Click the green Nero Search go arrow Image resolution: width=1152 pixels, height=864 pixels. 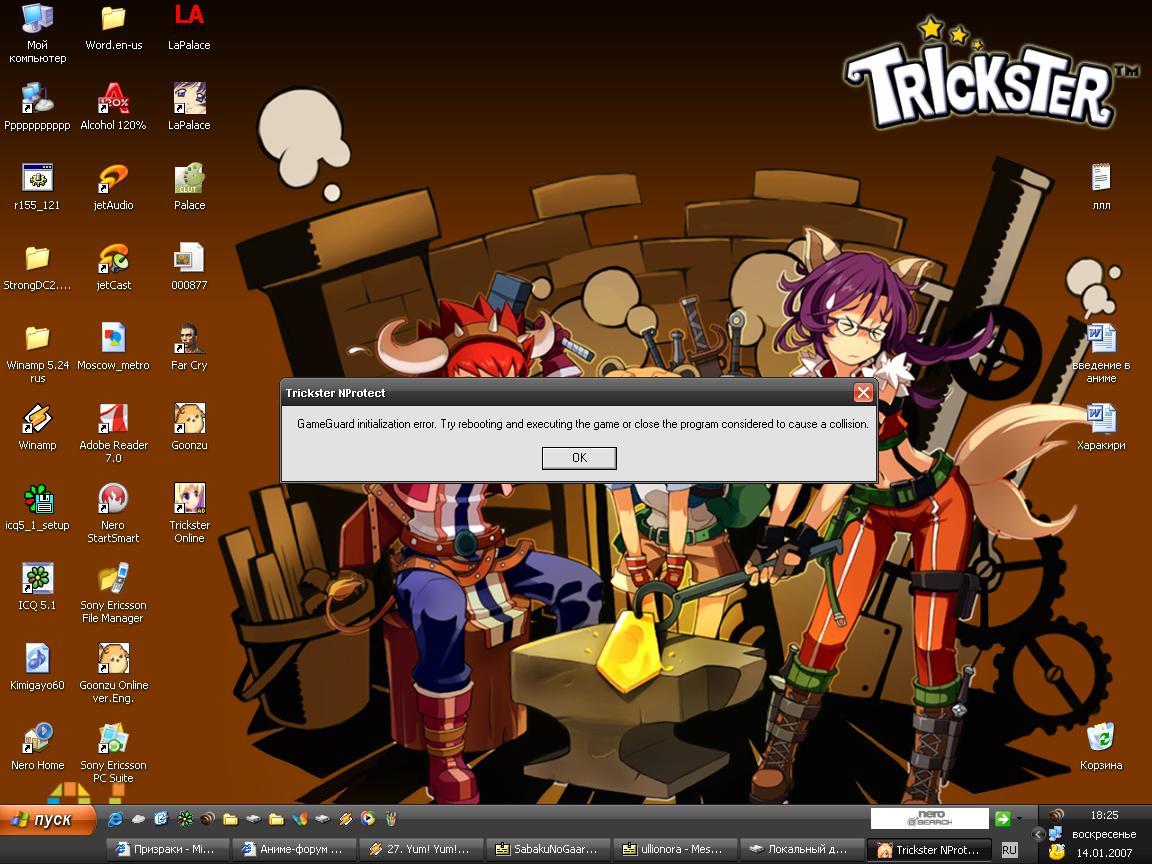pyautogui.click(x=1002, y=818)
